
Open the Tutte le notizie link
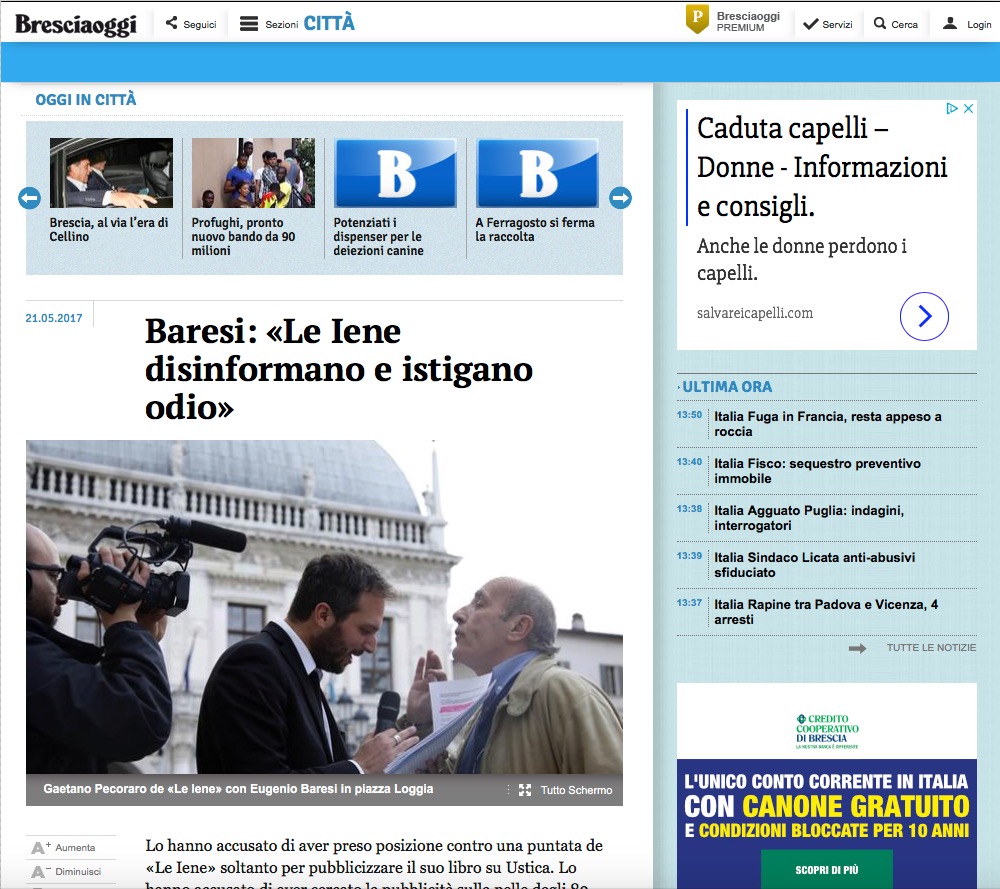point(930,648)
